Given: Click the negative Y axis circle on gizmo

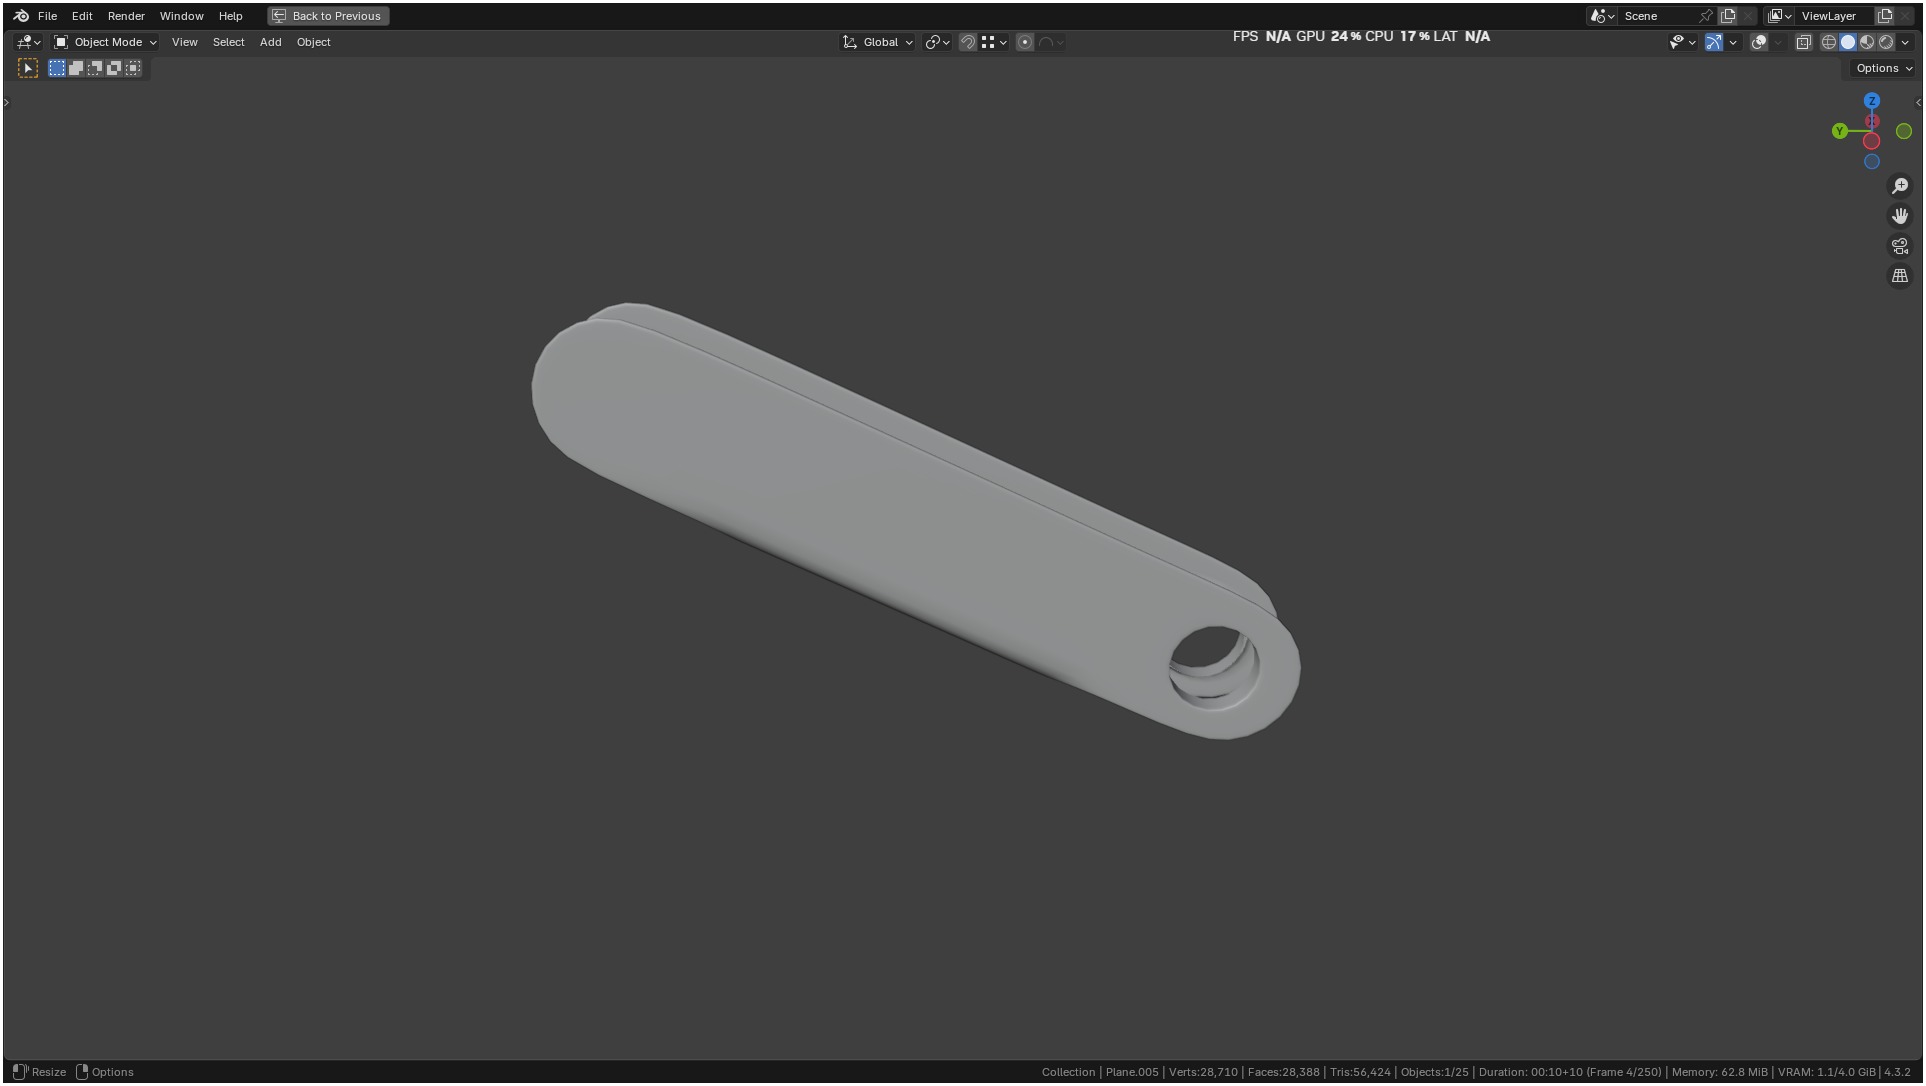Looking at the screenshot, I should (1904, 131).
